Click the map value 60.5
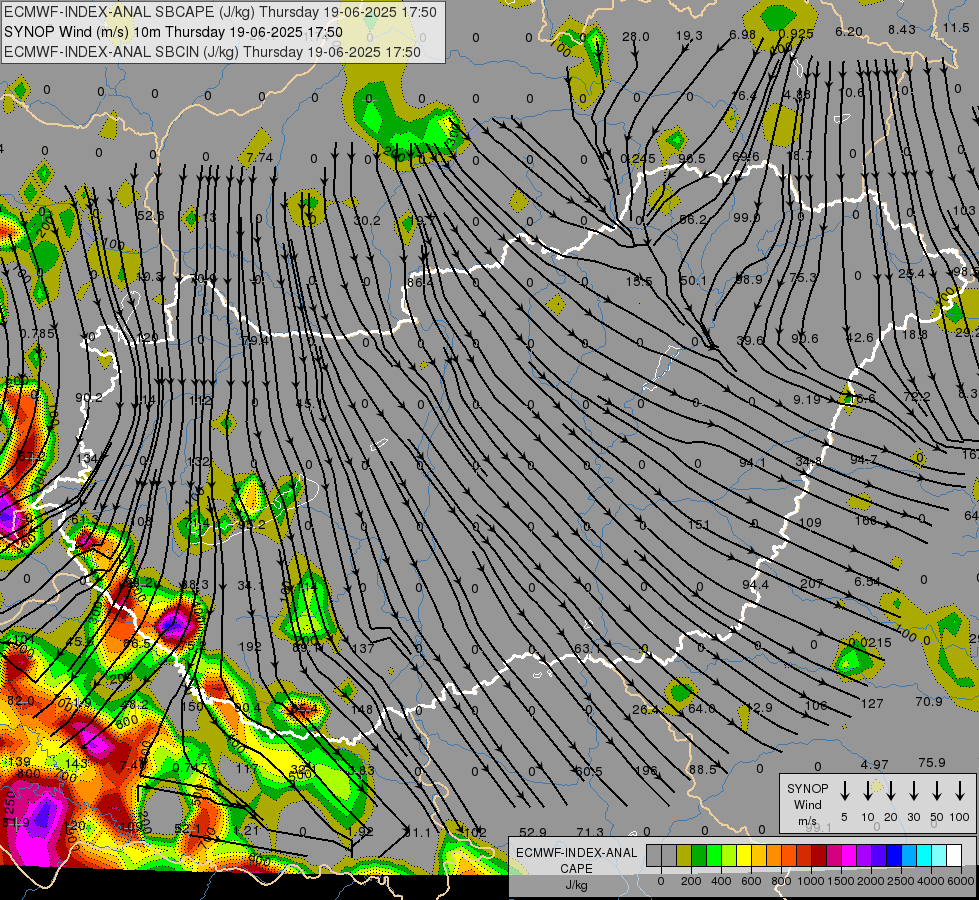This screenshot has width=979, height=900. click(589, 771)
